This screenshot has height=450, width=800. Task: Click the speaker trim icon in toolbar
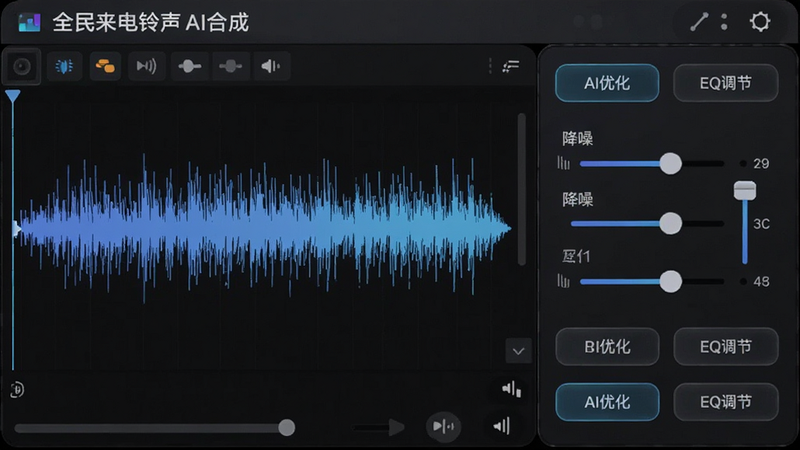tap(270, 66)
